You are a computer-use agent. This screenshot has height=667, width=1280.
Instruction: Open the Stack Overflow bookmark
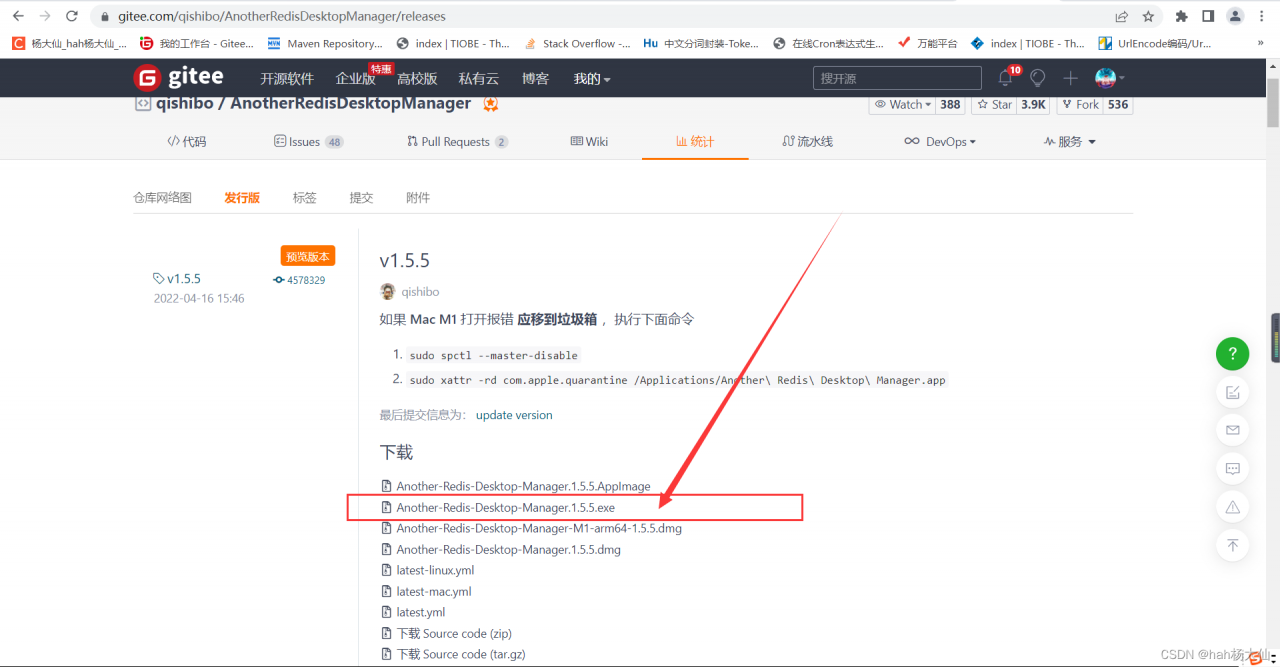point(577,43)
